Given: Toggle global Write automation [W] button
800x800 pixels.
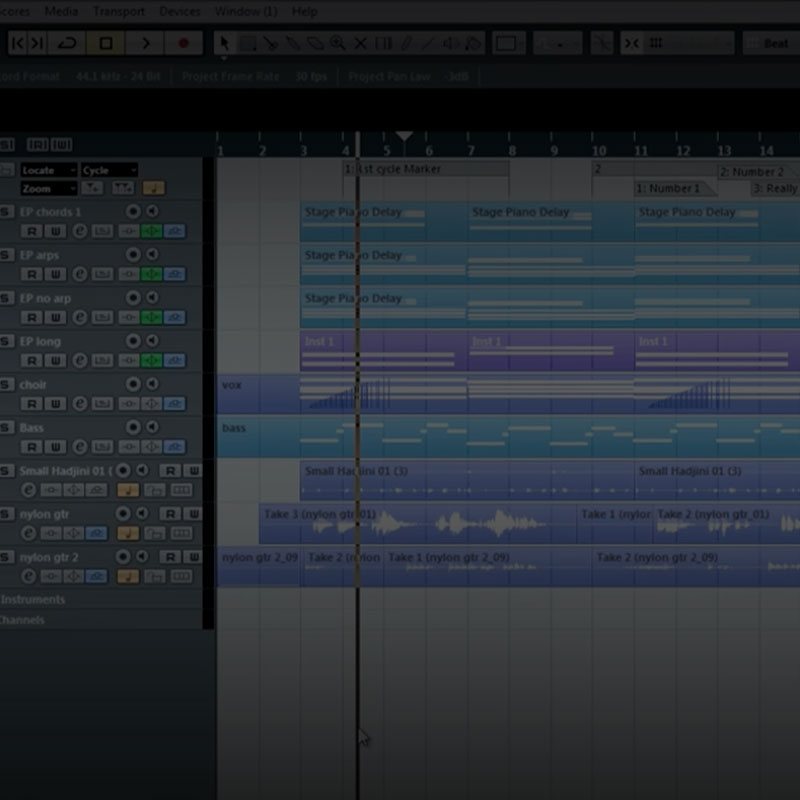Looking at the screenshot, I should tap(61, 145).
